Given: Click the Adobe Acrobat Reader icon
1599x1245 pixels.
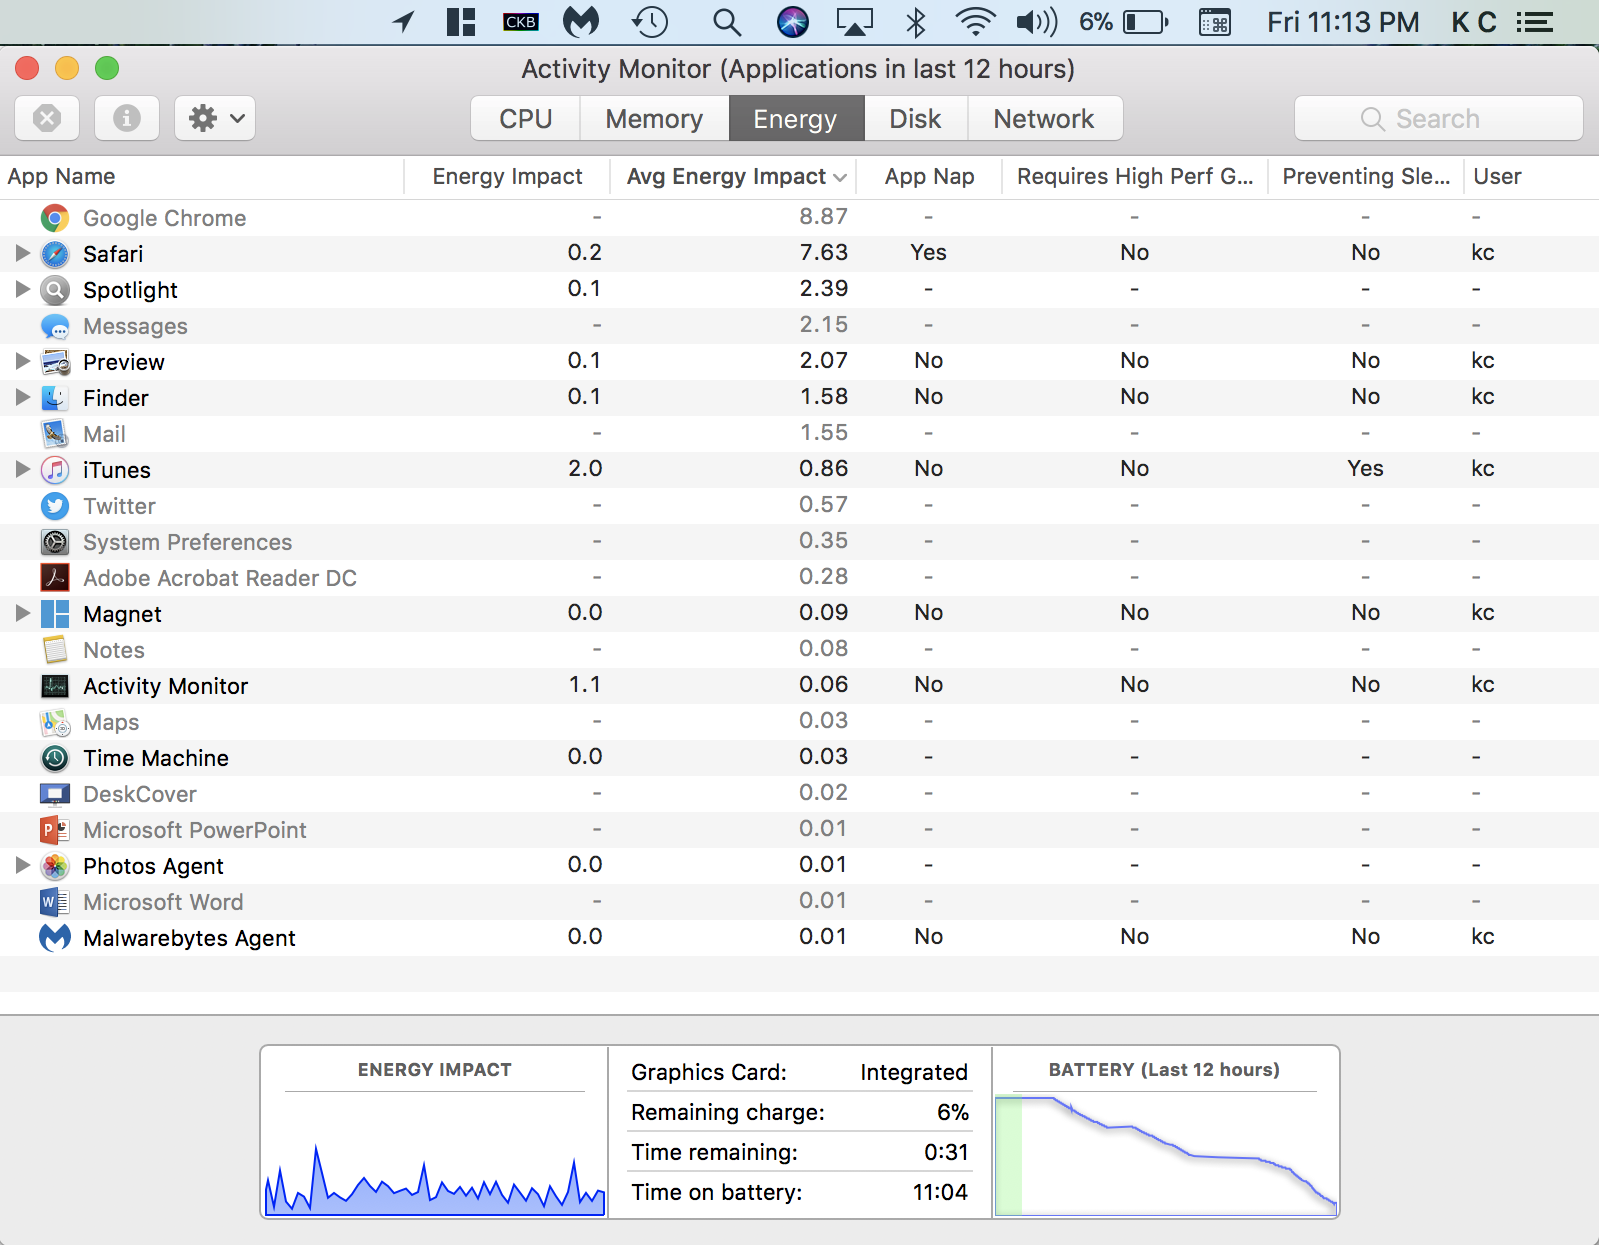Looking at the screenshot, I should click(55, 578).
